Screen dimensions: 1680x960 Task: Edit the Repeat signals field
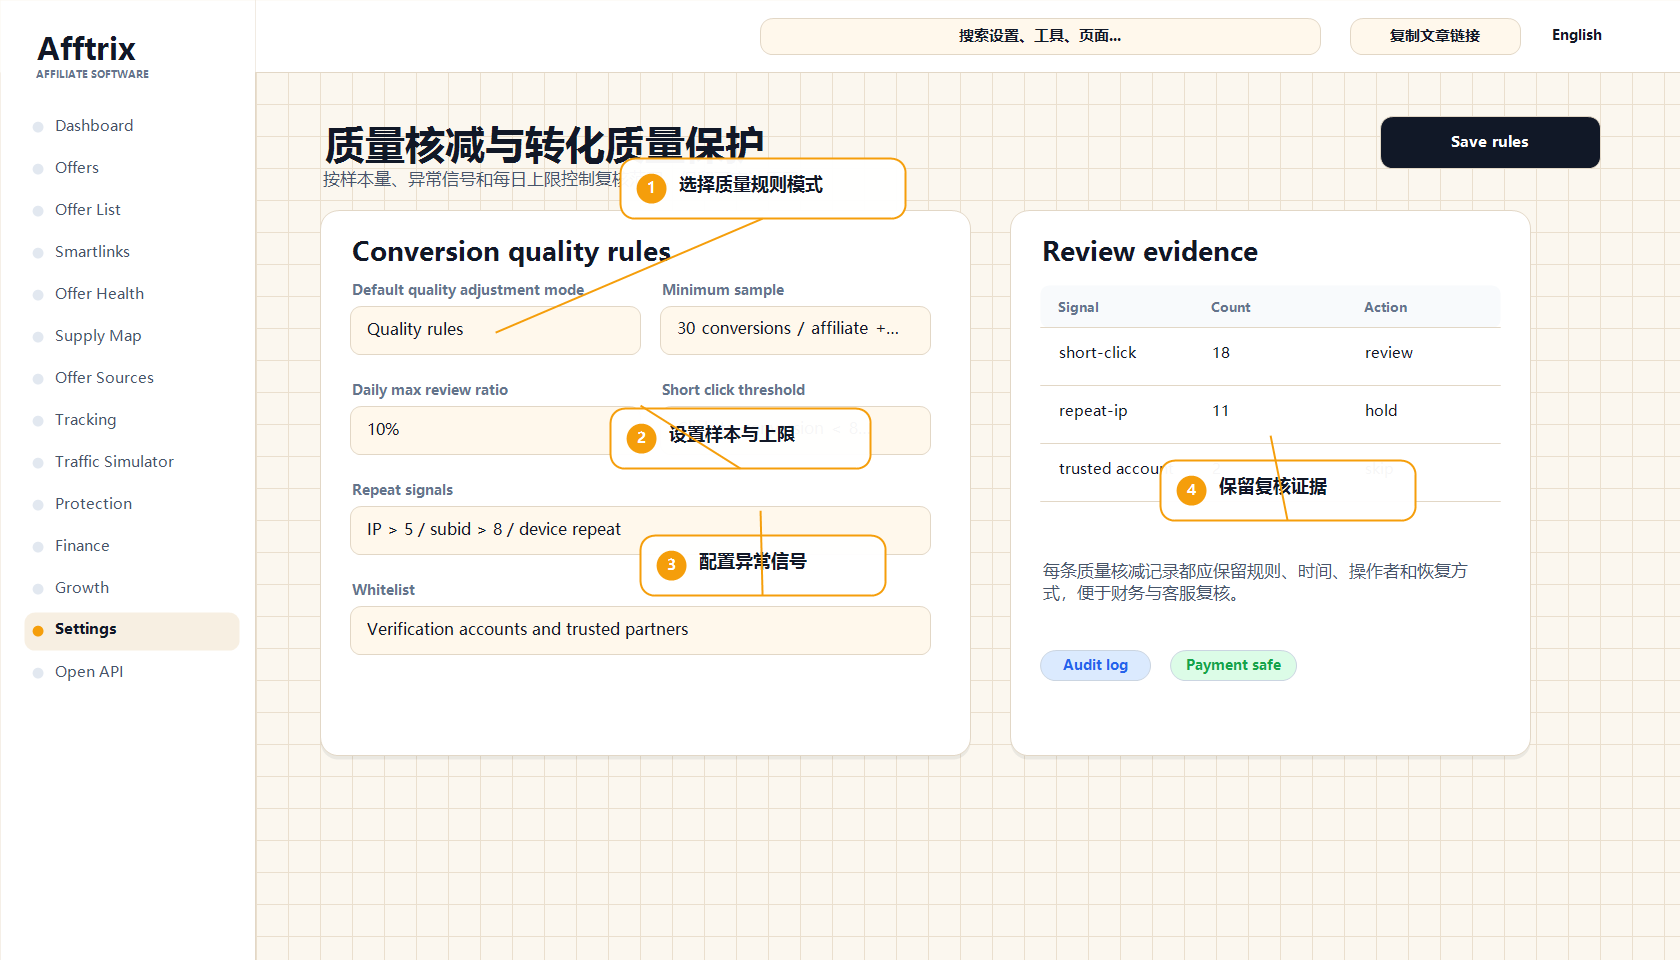click(x=640, y=530)
